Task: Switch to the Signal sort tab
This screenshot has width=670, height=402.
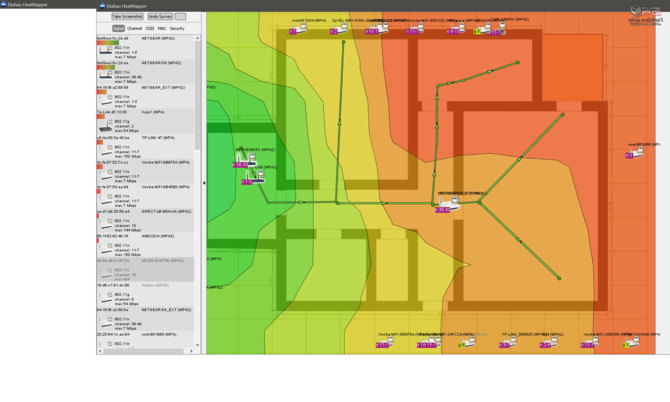Action: [x=118, y=29]
